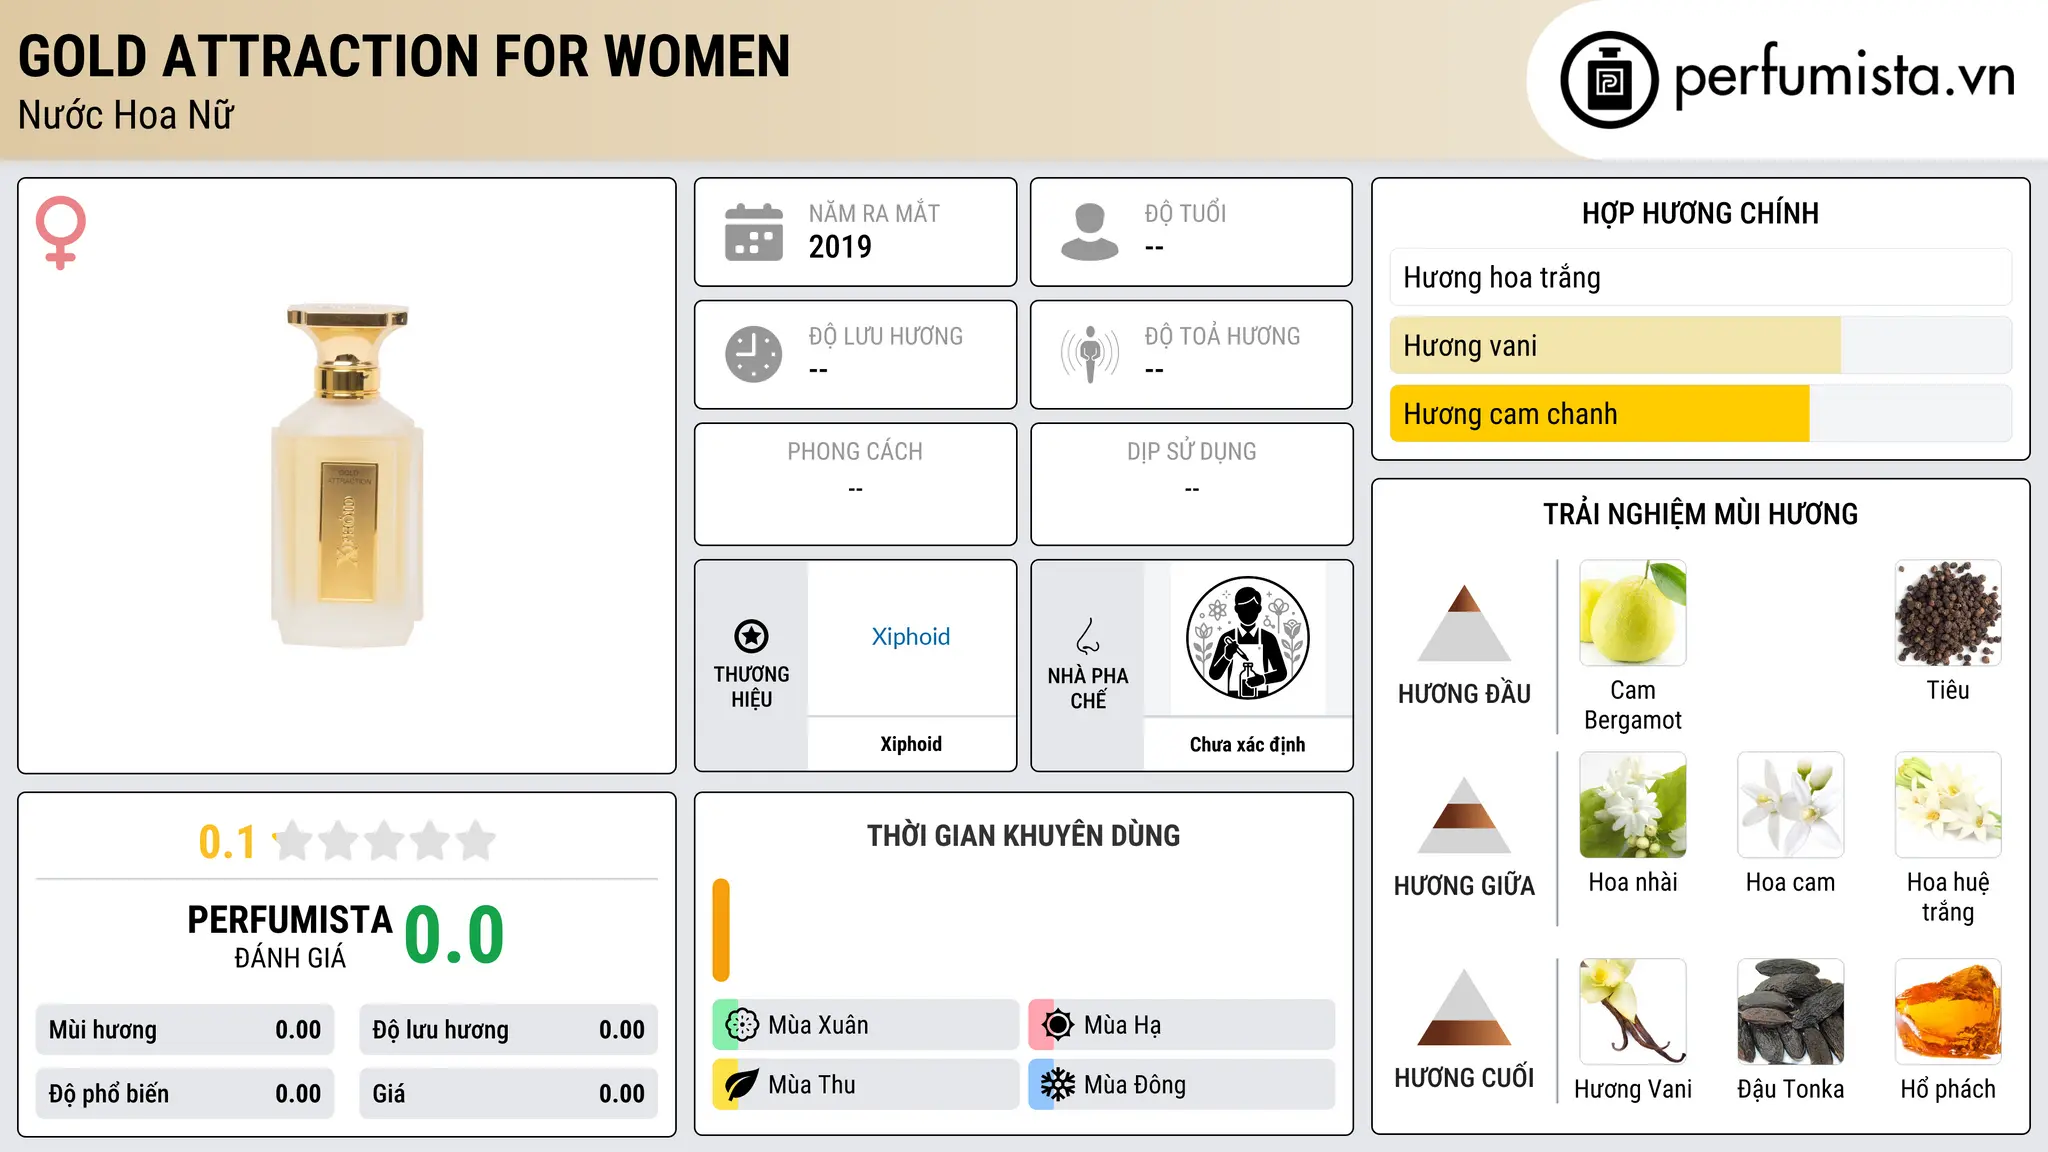Click the Hương vani accord bar

coord(1700,345)
